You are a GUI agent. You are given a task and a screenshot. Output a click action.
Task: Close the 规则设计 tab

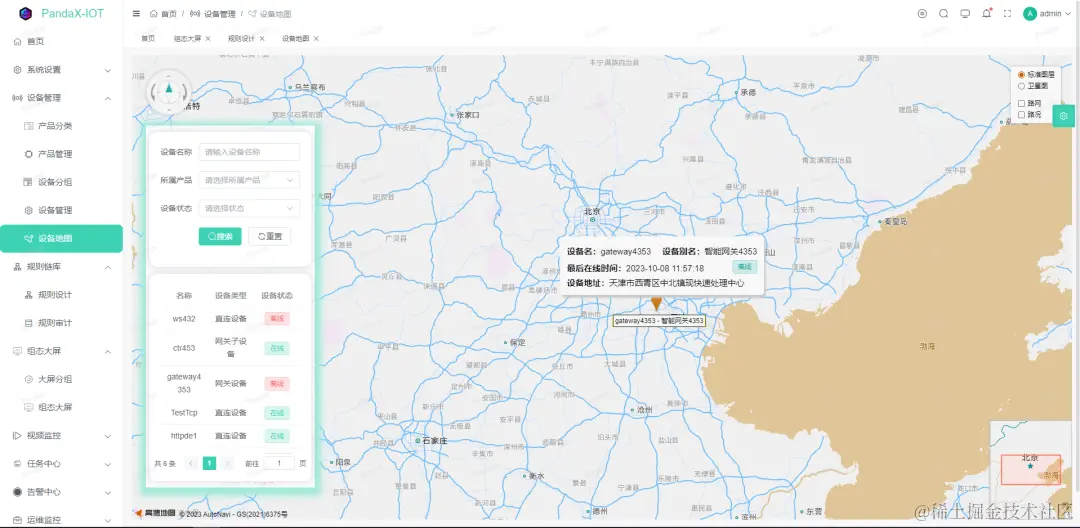[262, 39]
